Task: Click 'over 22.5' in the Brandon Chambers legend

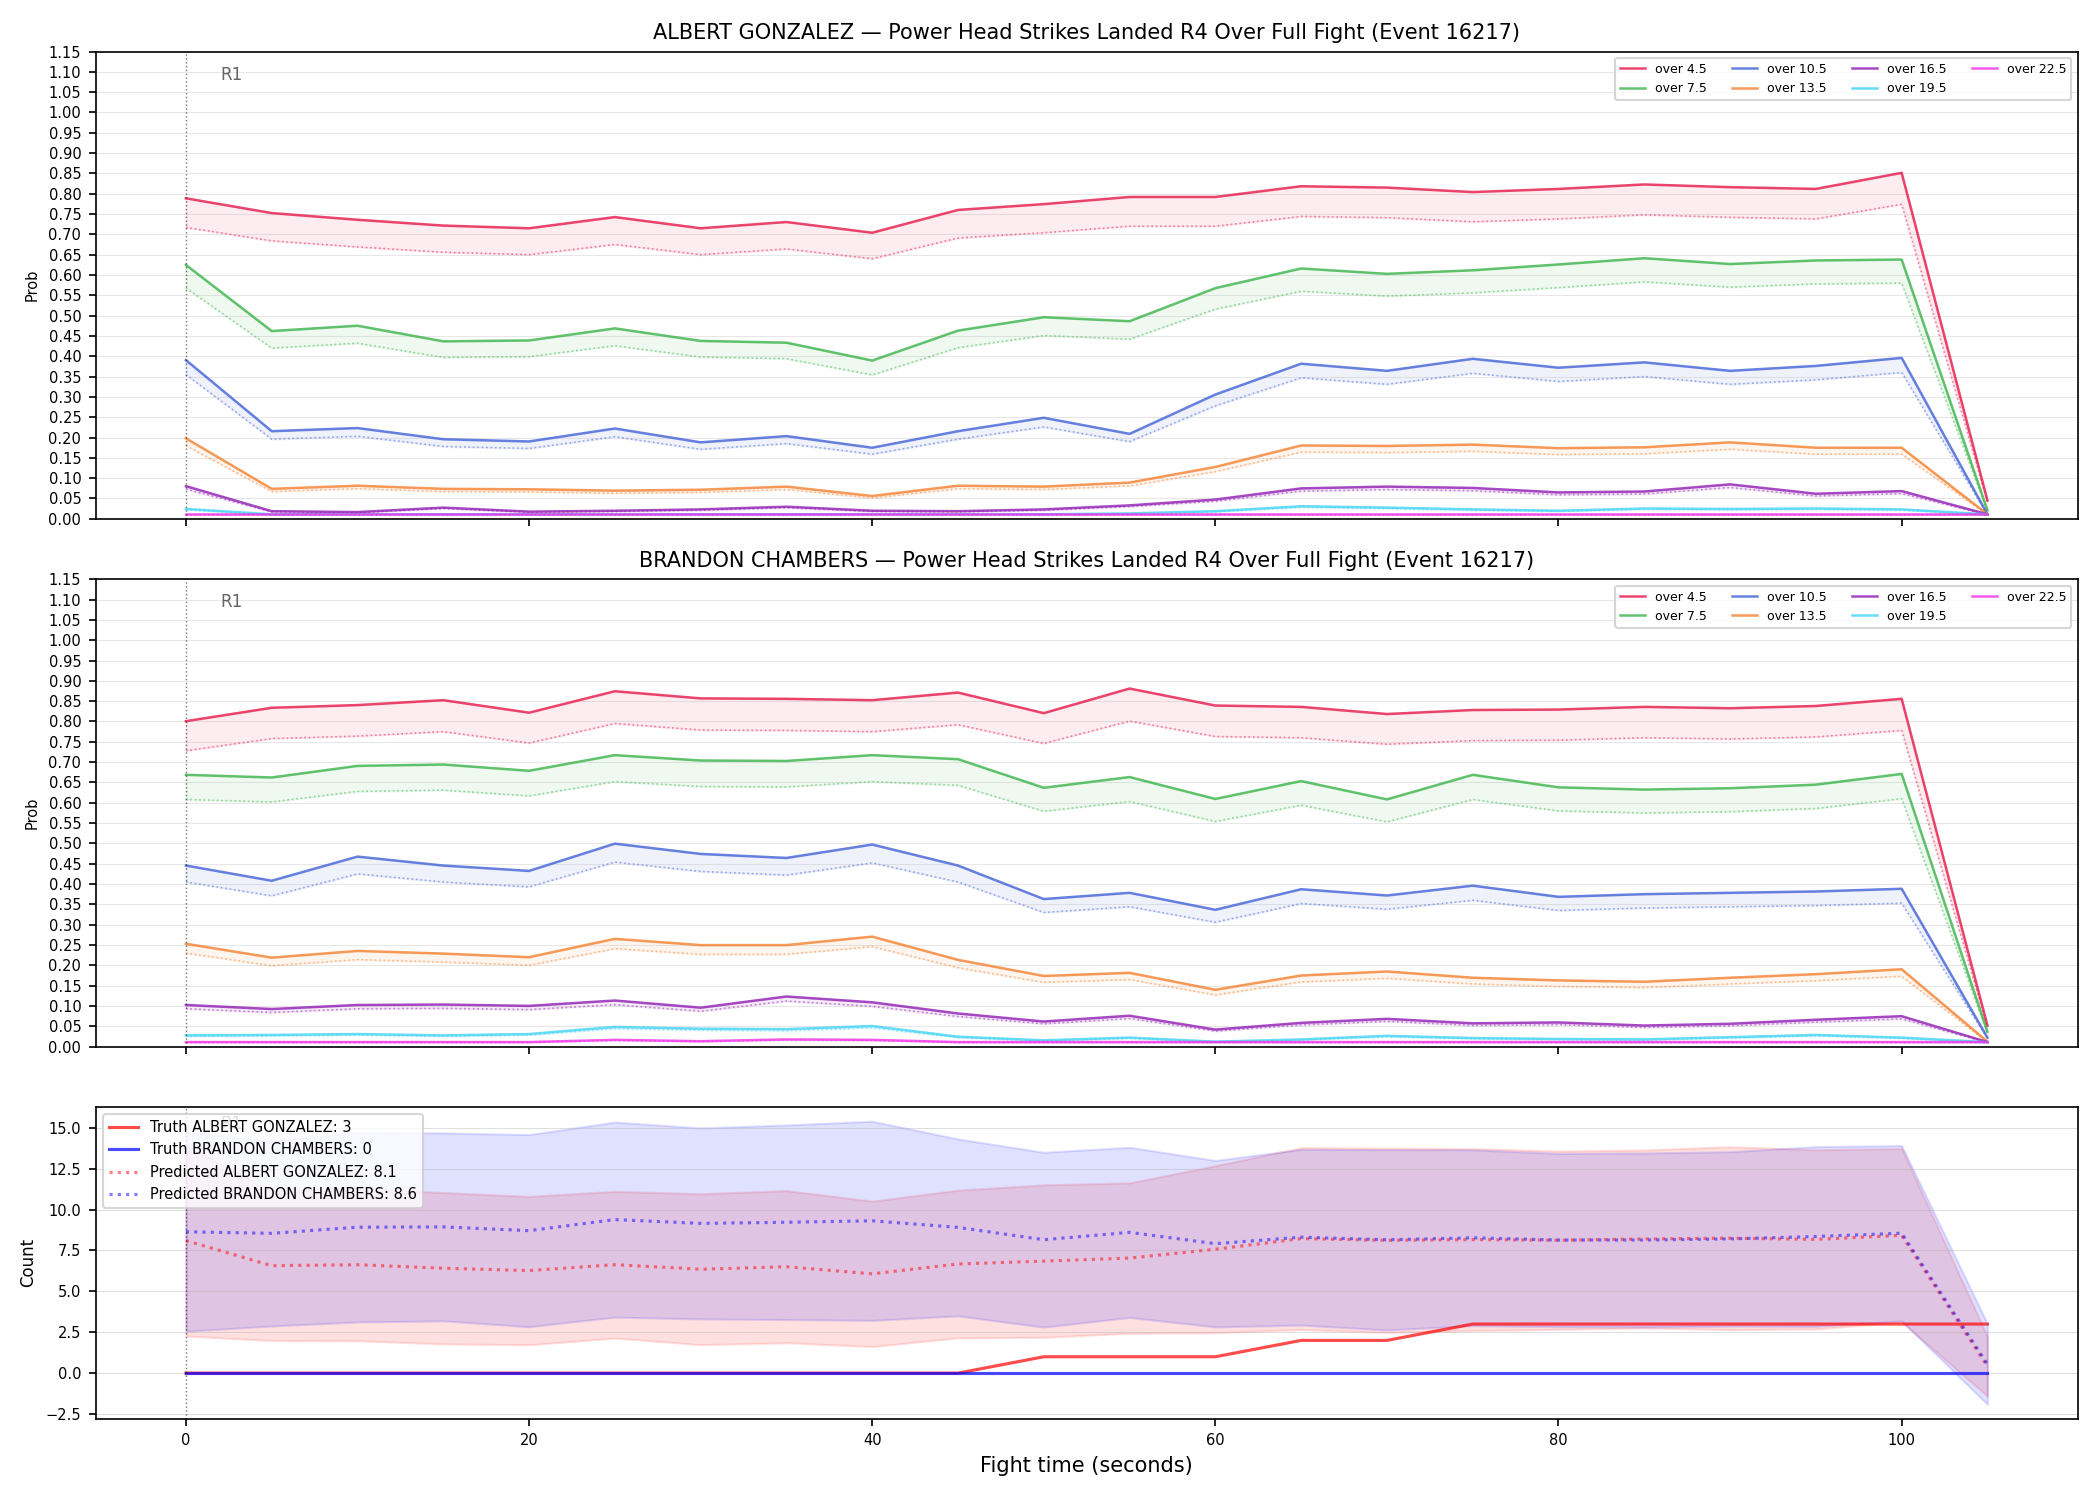Action: [2036, 597]
